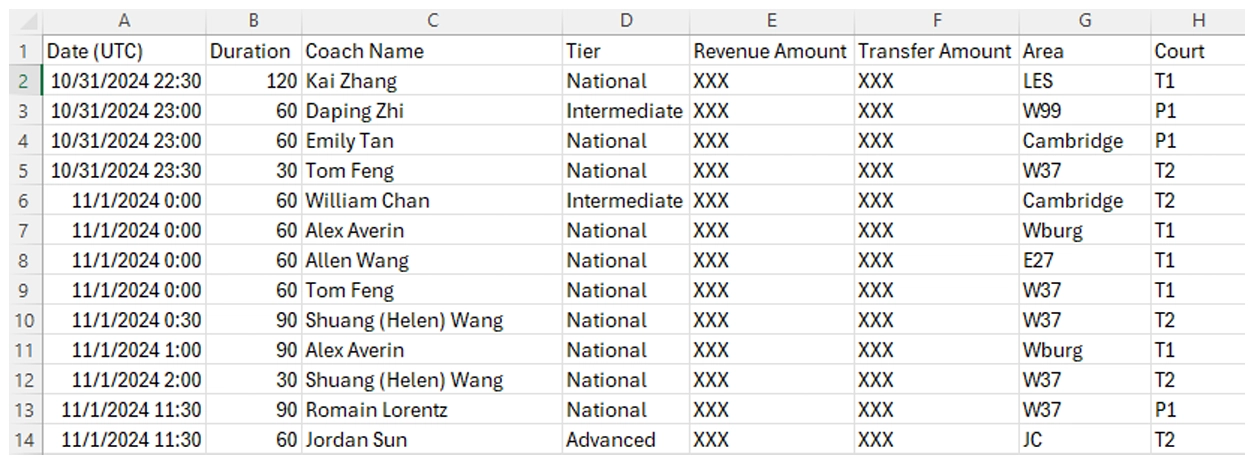Click column E header letter

(771, 20)
